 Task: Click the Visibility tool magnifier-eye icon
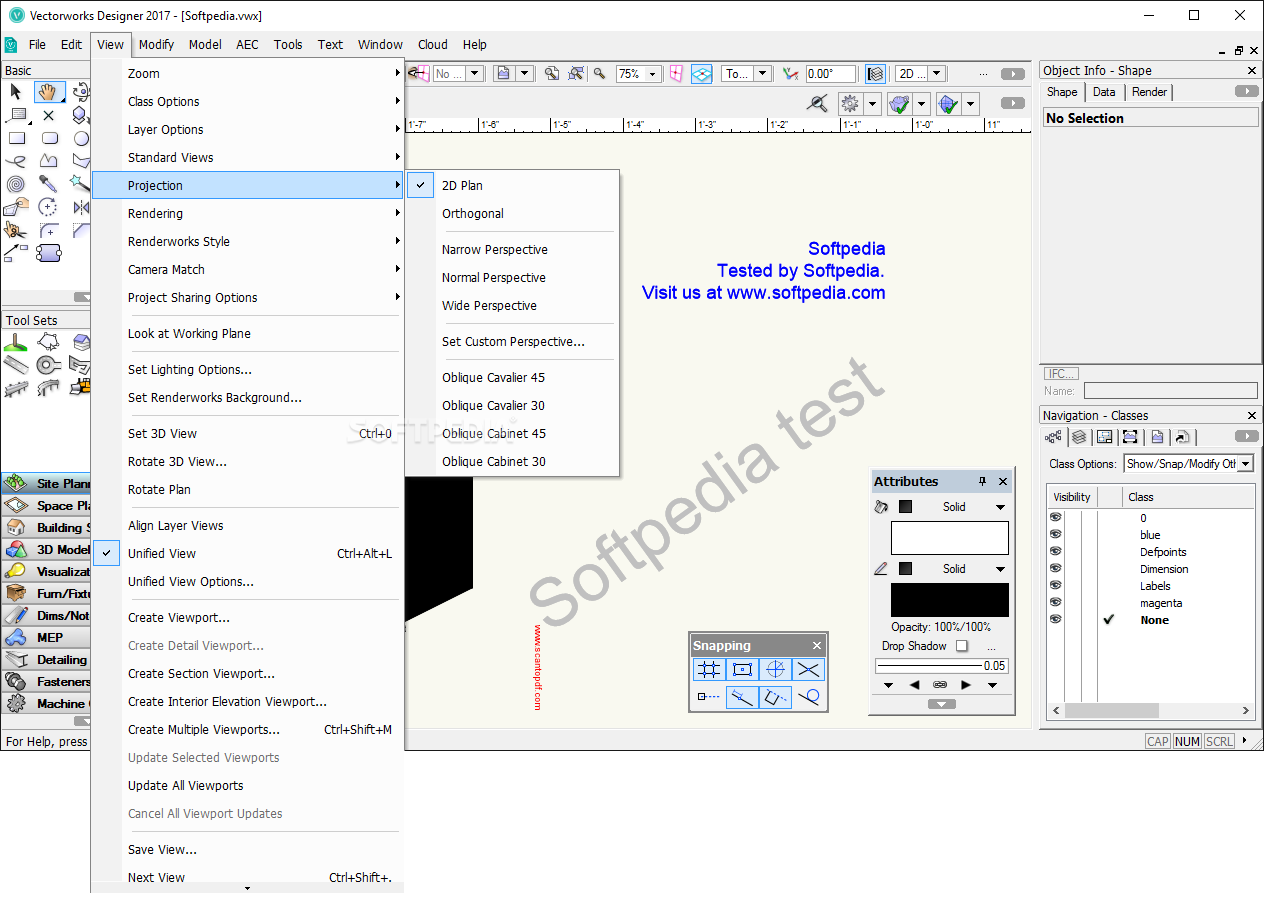pyautogui.click(x=818, y=103)
